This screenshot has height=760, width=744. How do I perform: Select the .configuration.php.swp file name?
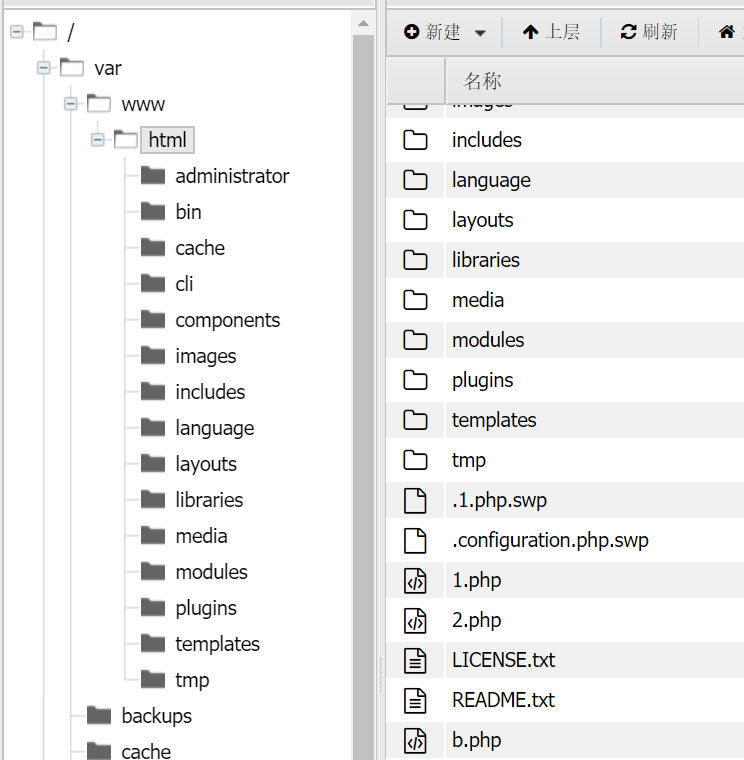pos(550,540)
